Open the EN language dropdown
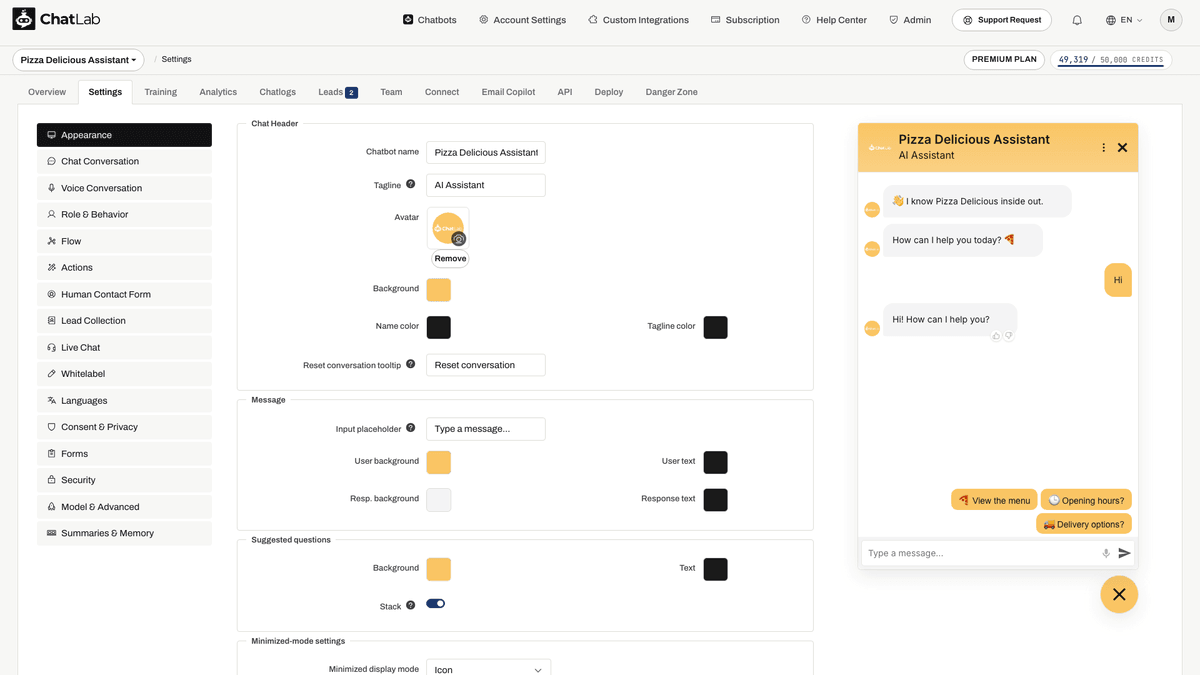1200x675 pixels. [1124, 20]
